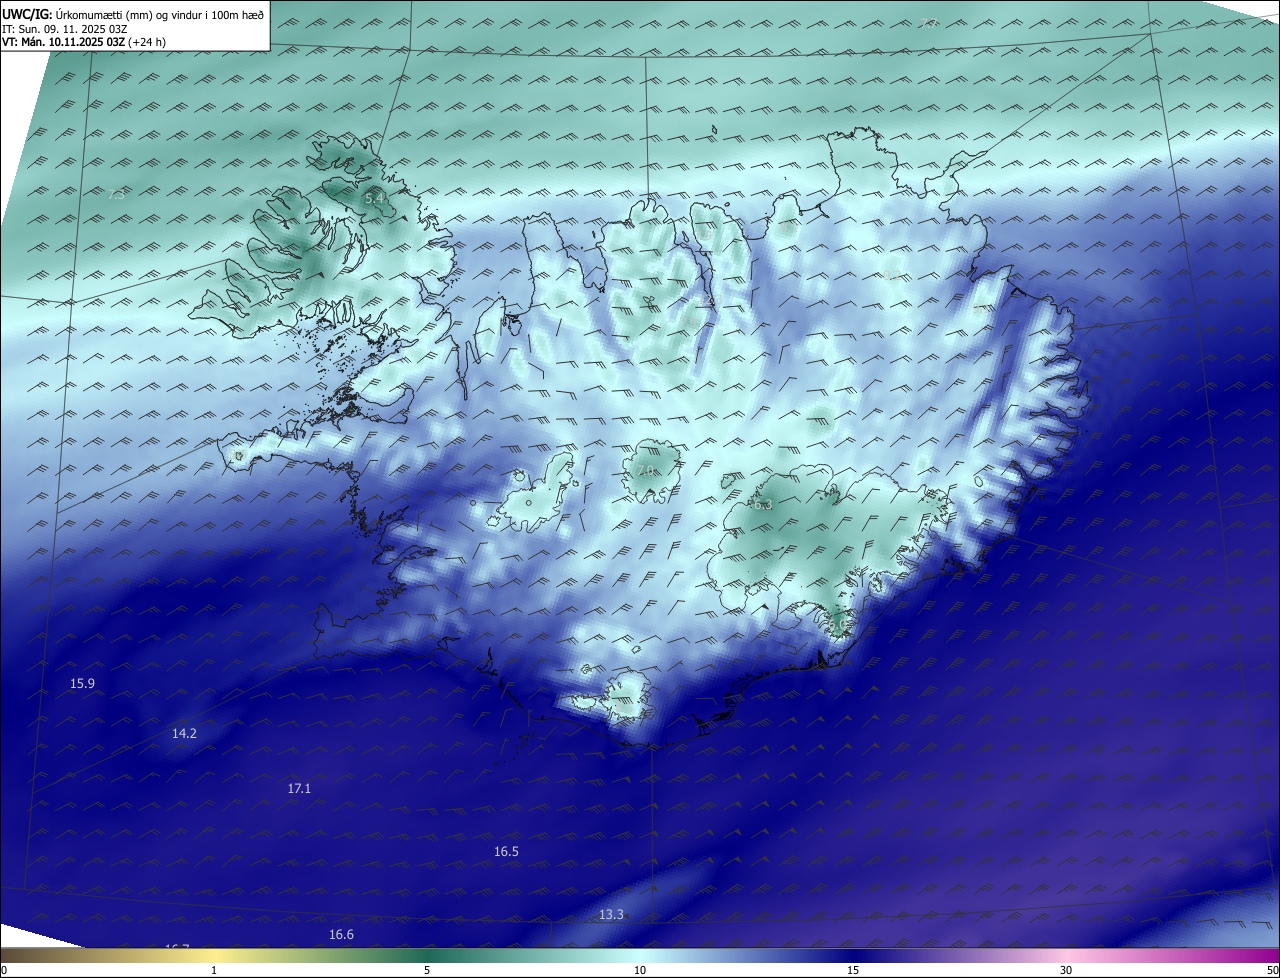Click the 15.9 value label on the map

[x=82, y=684]
